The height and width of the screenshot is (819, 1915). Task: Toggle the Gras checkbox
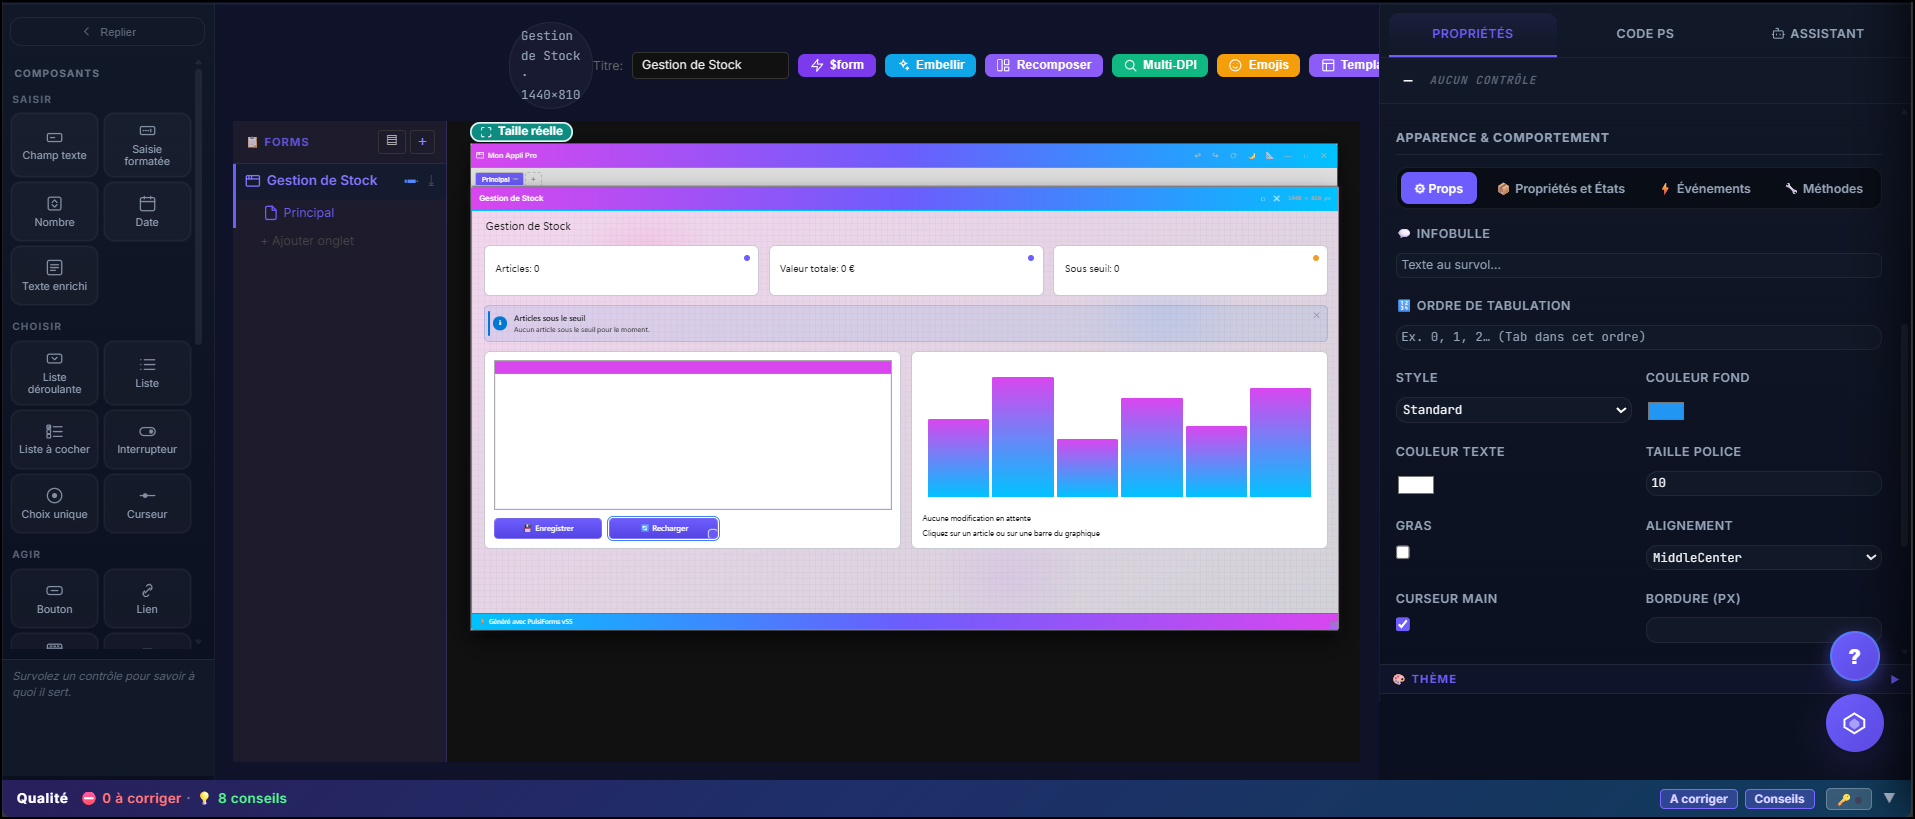click(x=1403, y=552)
